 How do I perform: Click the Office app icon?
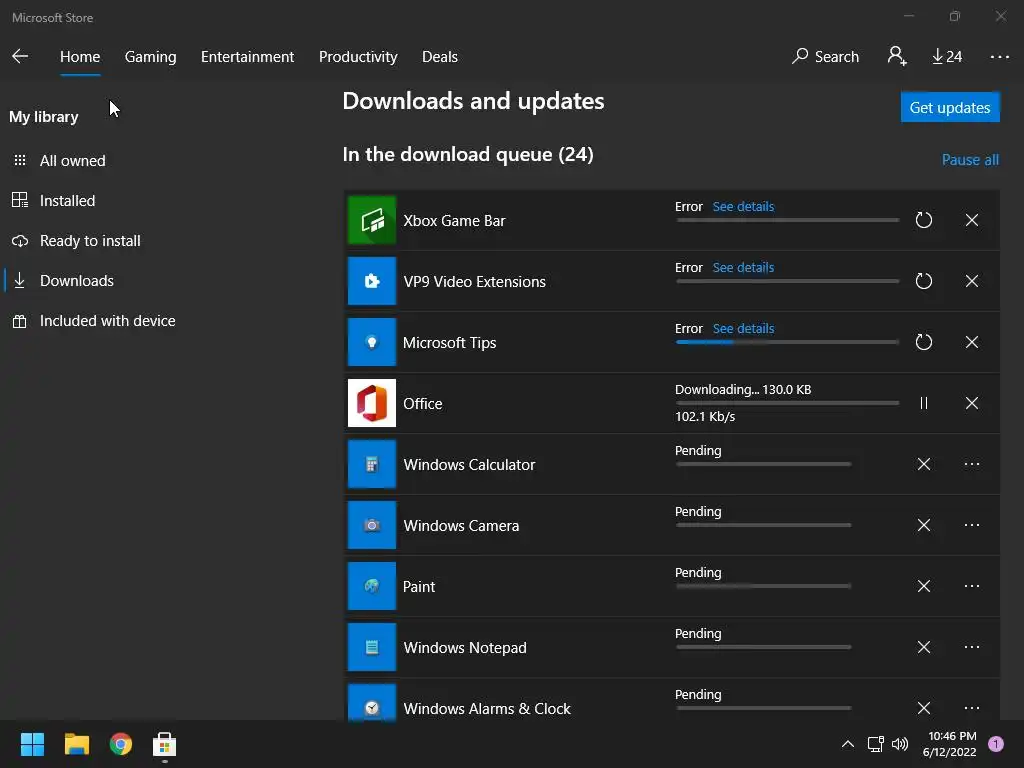pos(372,403)
